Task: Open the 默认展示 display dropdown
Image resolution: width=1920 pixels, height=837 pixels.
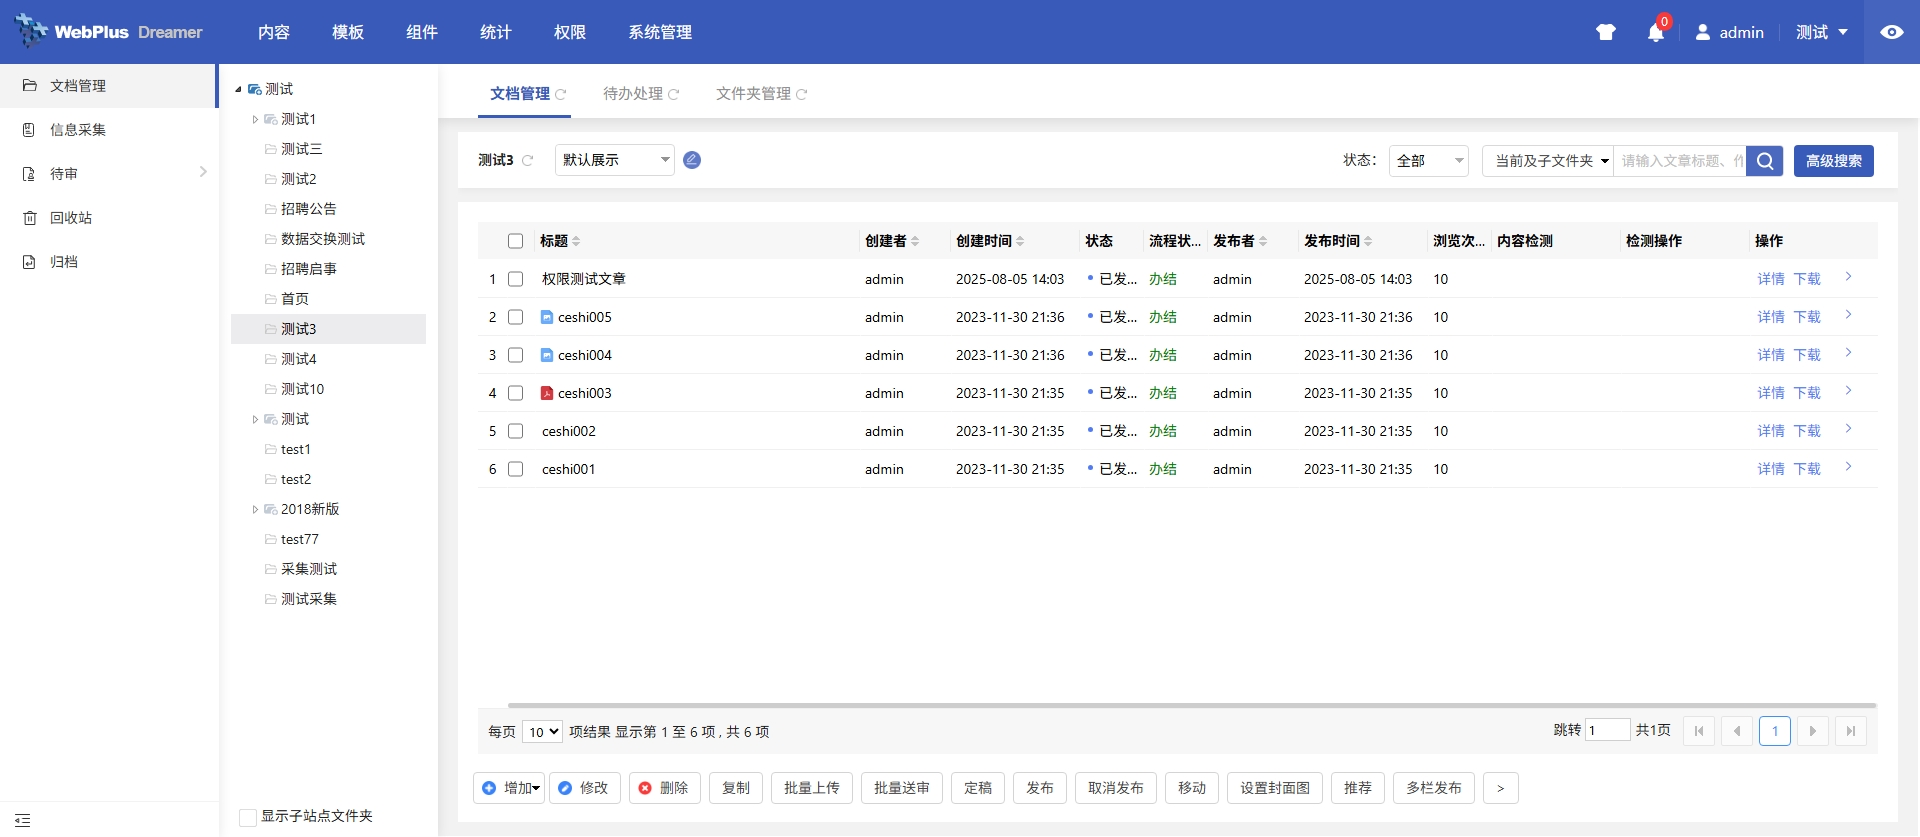Action: (614, 160)
